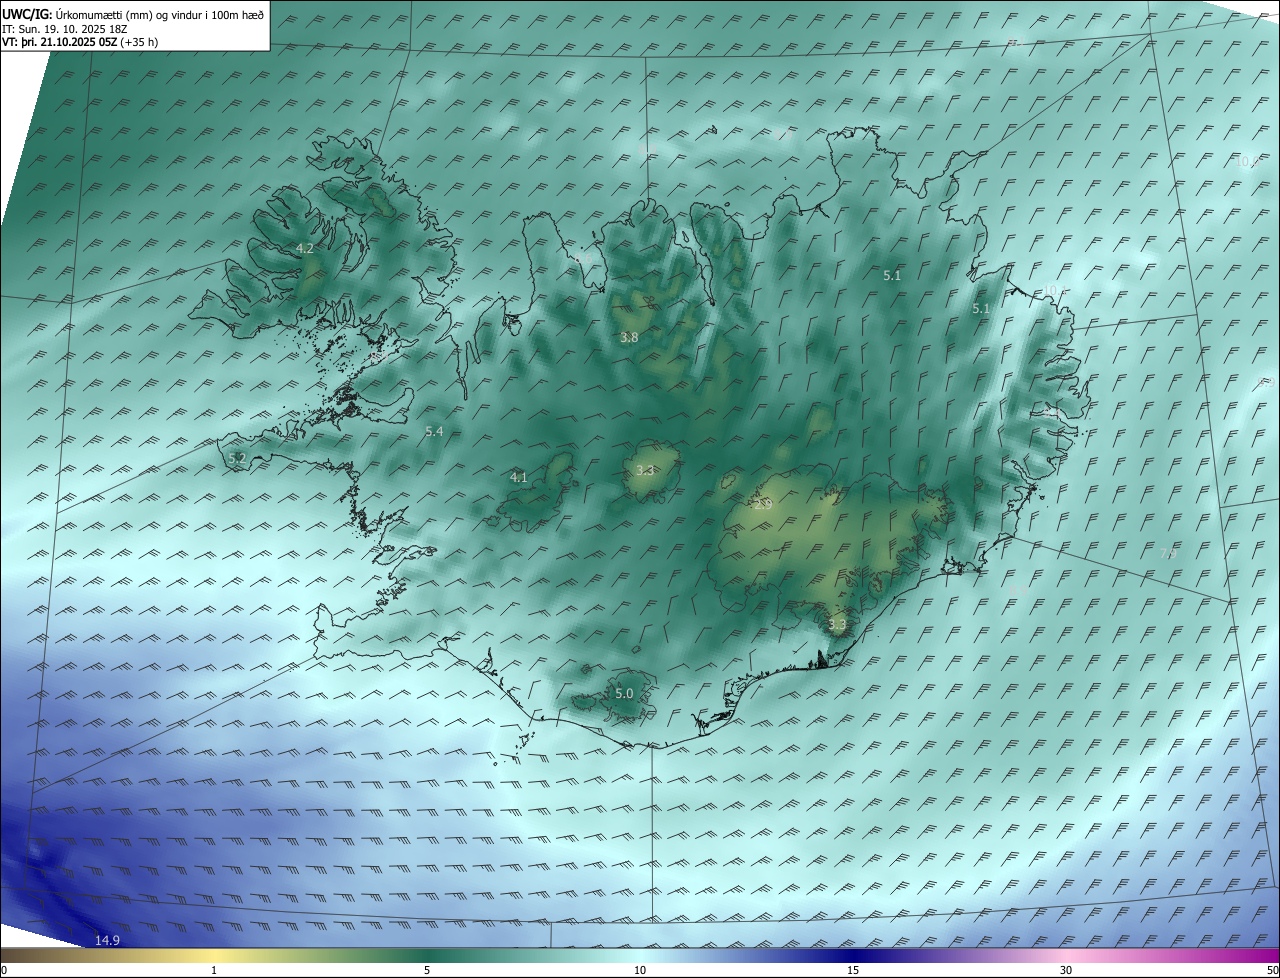Click the faint 7.9 value east of Iceland
The image size is (1280, 978).
(1168, 553)
